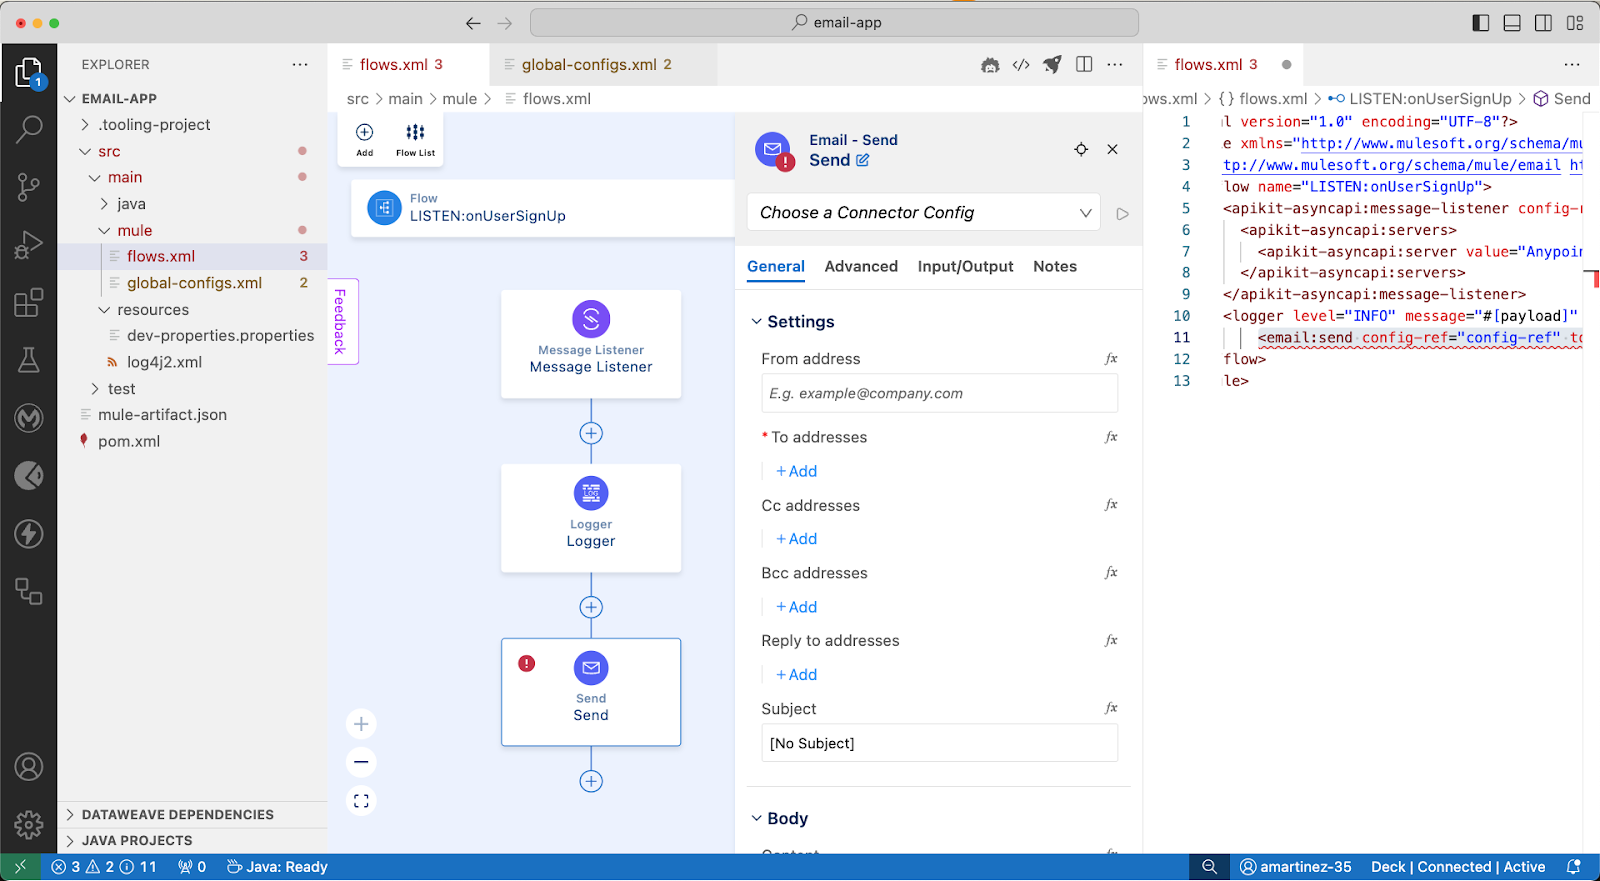Close the Email Send configuration panel
Image resolution: width=1600 pixels, height=881 pixels.
point(1112,149)
